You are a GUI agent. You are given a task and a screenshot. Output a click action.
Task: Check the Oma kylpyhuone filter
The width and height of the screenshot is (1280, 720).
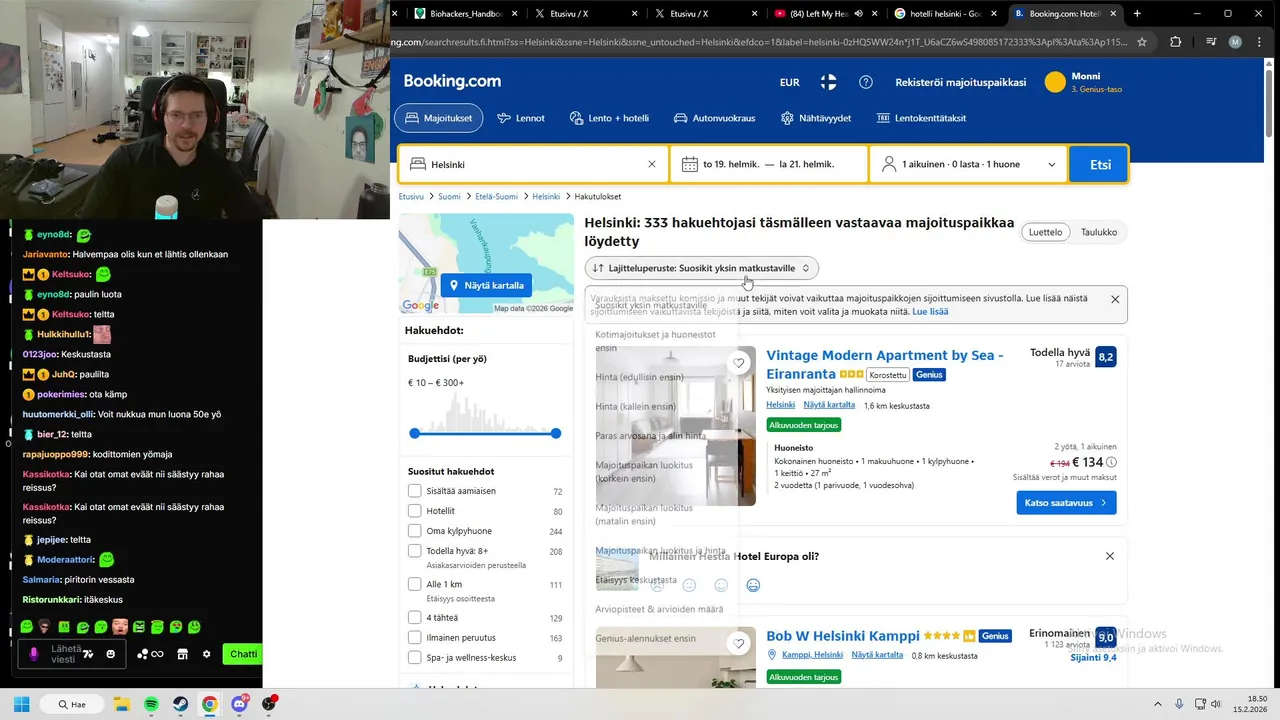(415, 531)
